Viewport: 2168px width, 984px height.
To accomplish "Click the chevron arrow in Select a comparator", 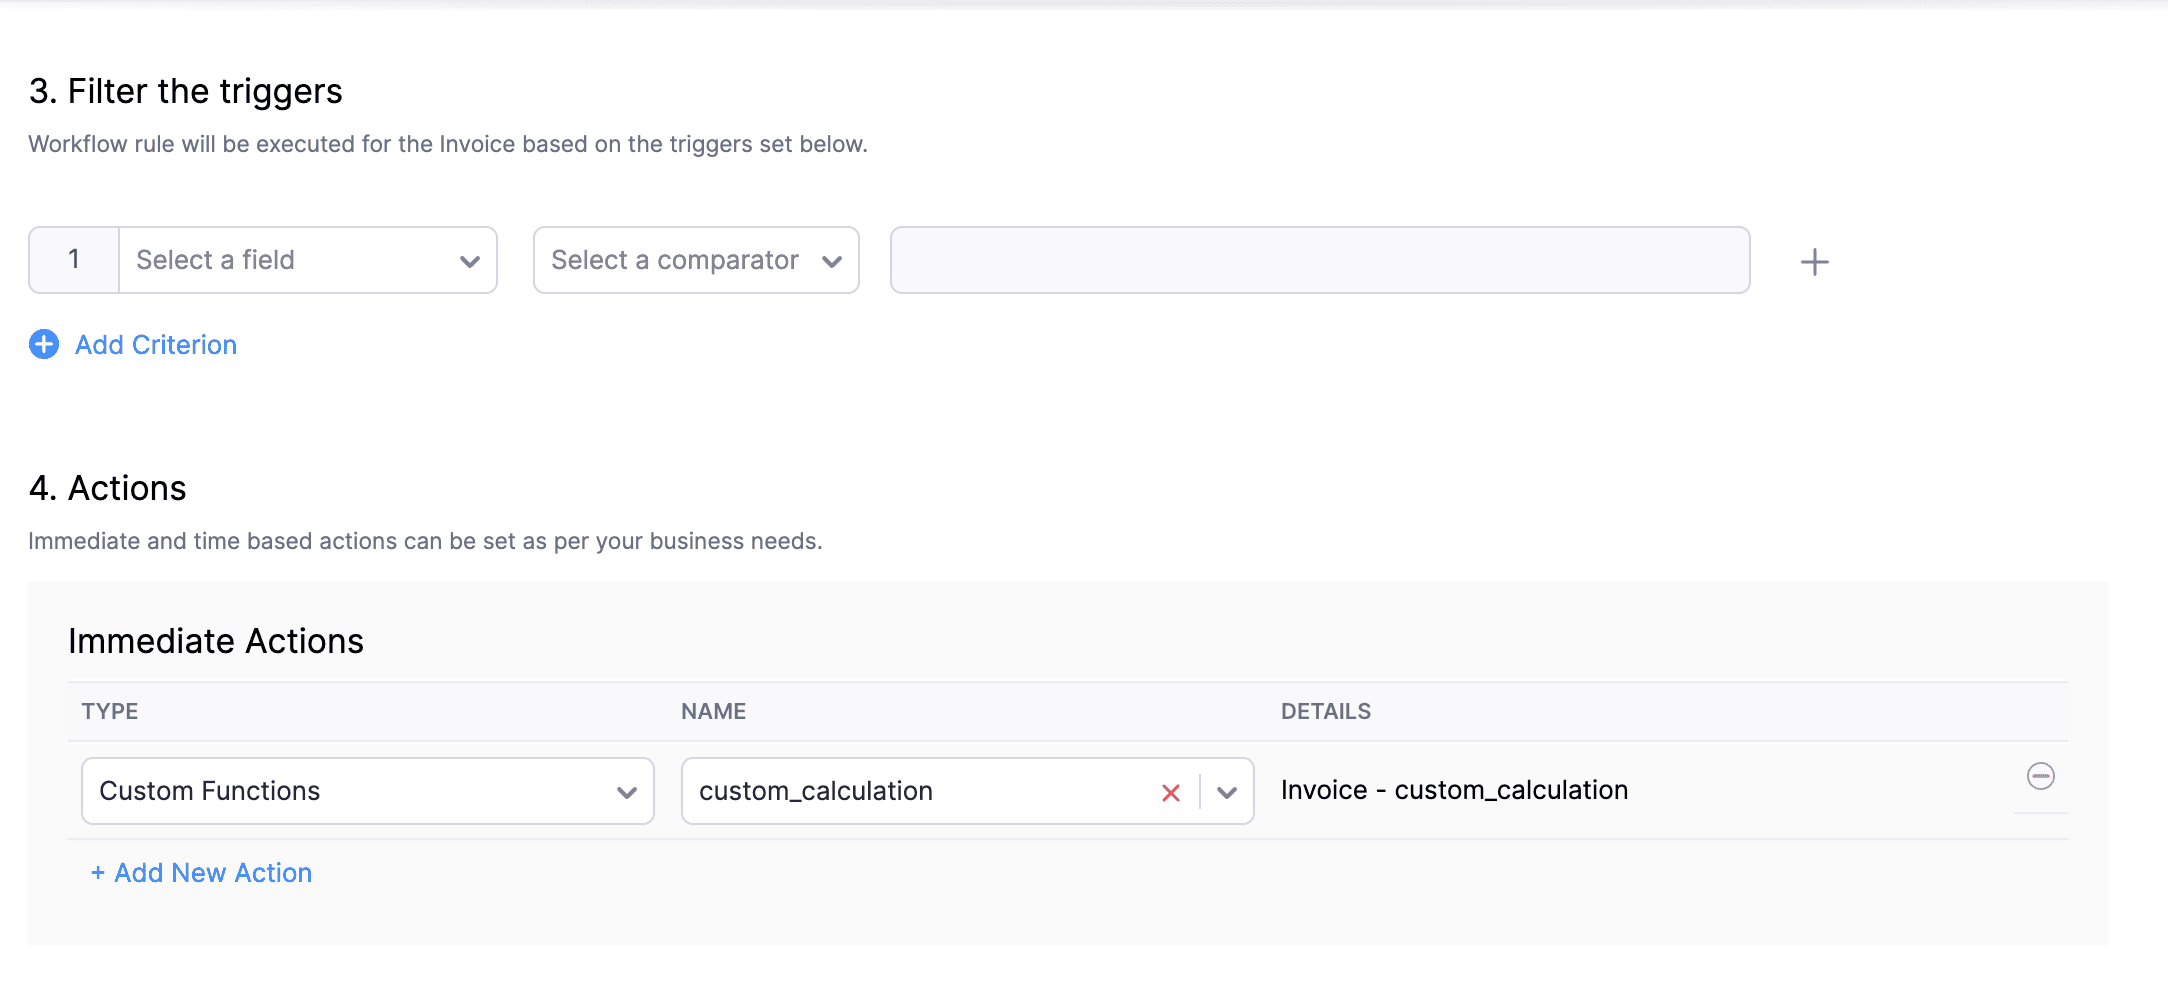I will [831, 262].
